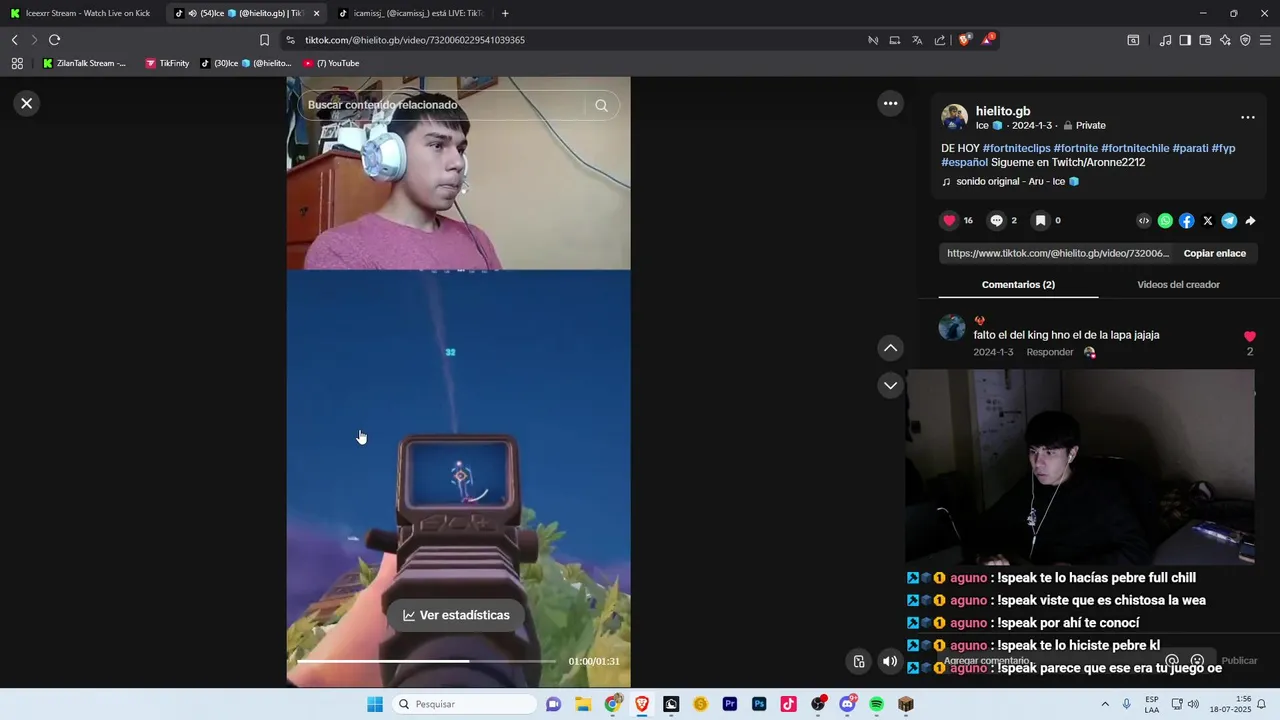Image resolution: width=1280 pixels, height=720 pixels.
Task: Open Brave VPN shield icon
Action: click(x=1245, y=40)
